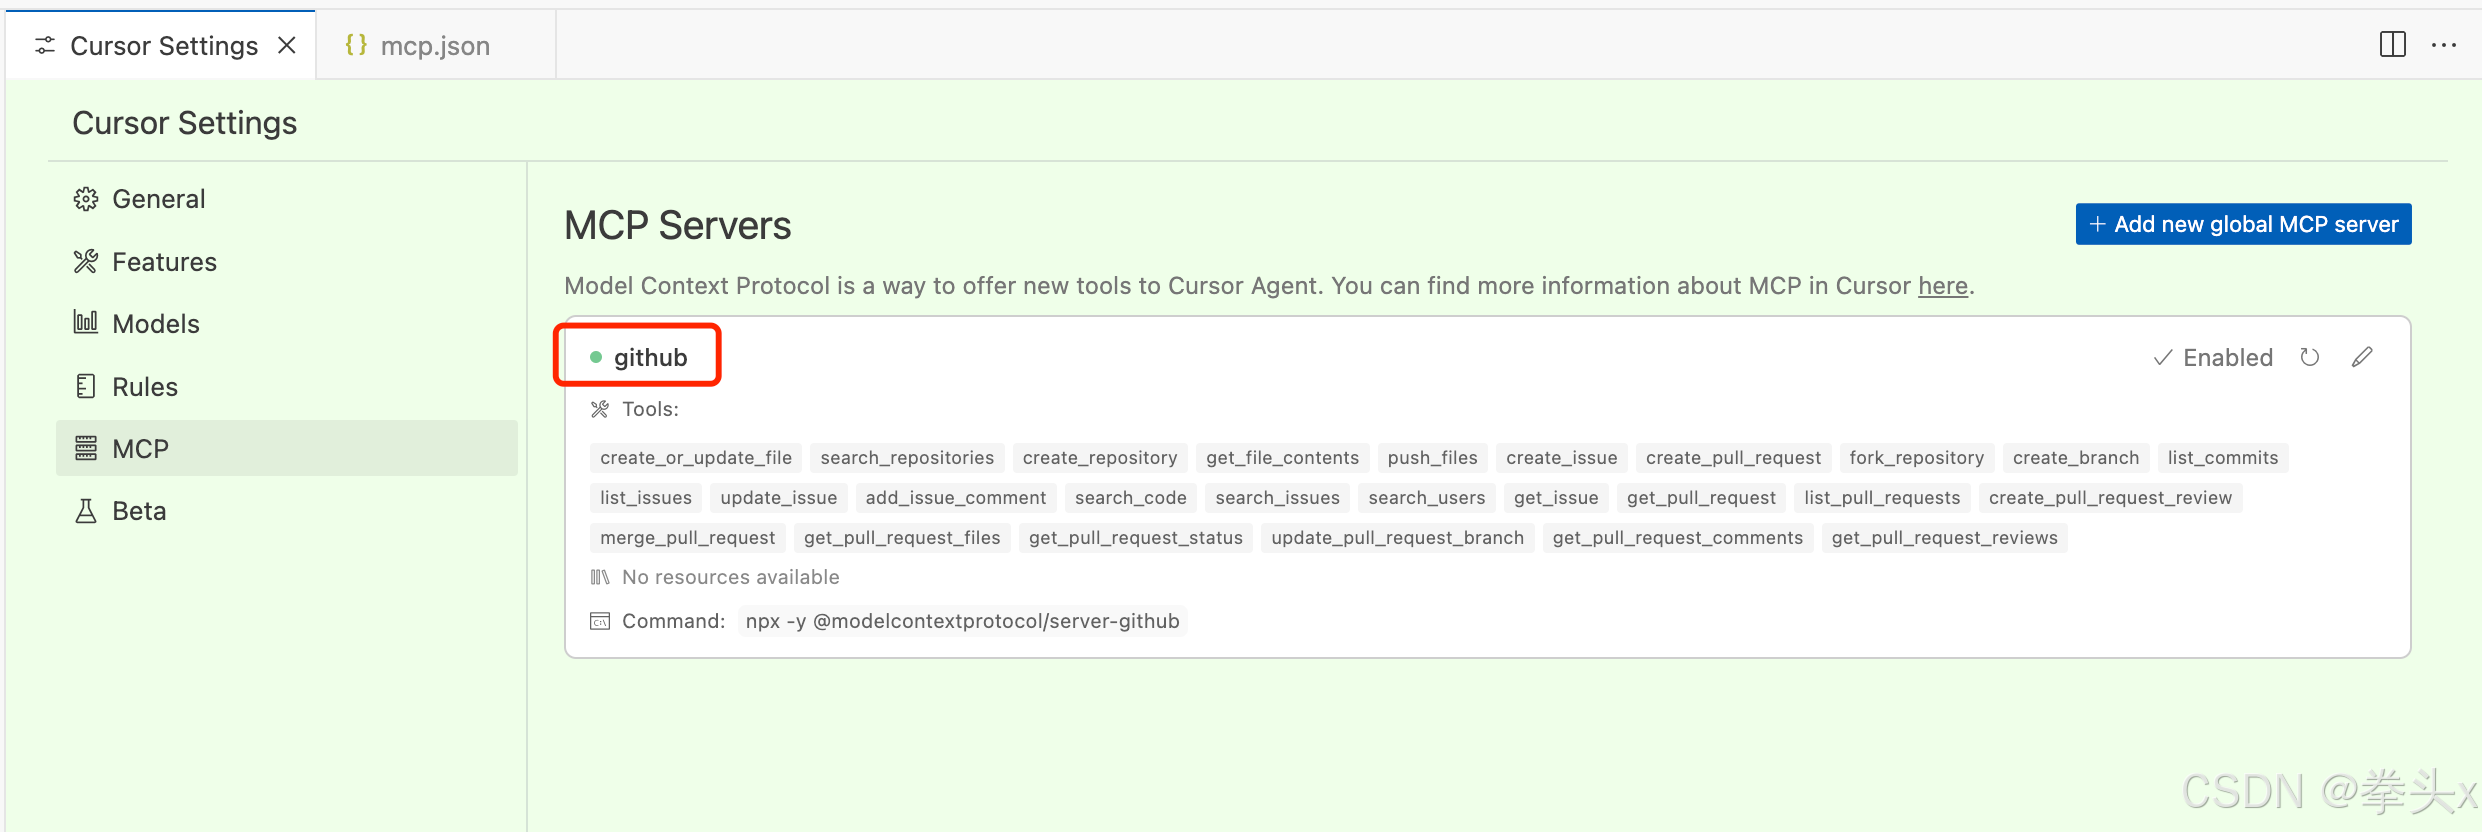Click the create_issue tool tag
Screen dimensions: 2482x832
point(1561,458)
